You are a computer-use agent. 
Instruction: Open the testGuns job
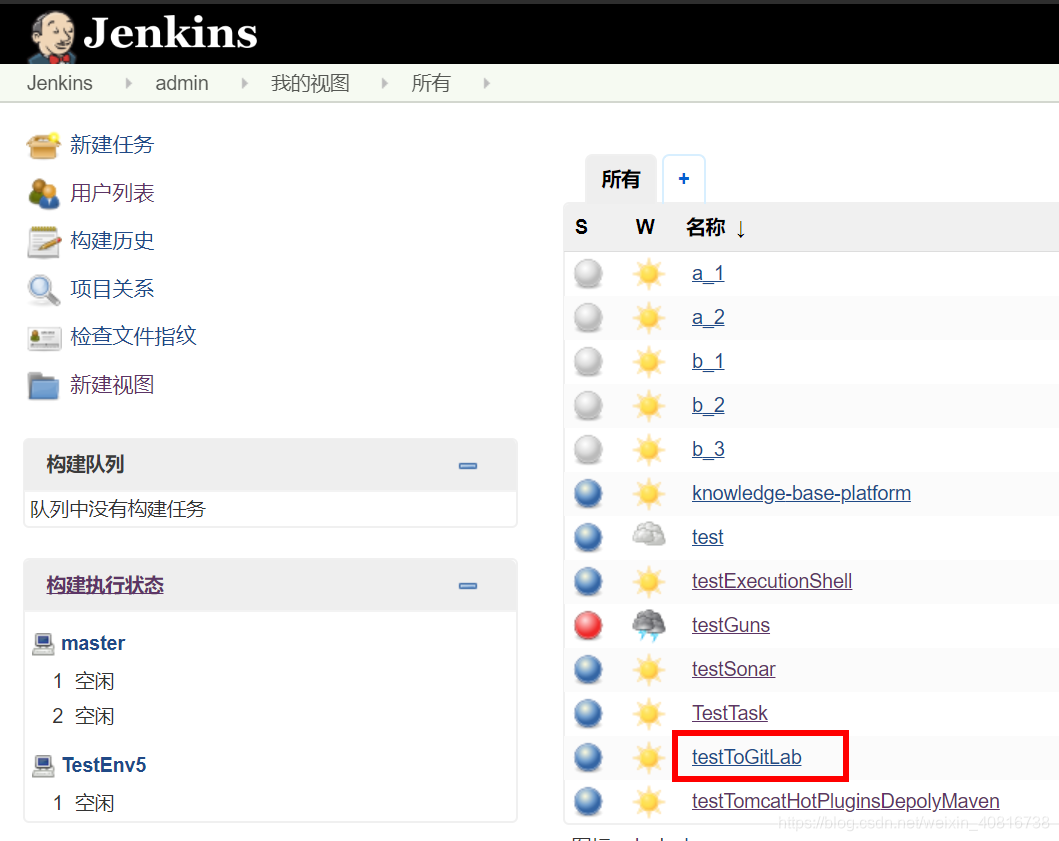point(731,626)
